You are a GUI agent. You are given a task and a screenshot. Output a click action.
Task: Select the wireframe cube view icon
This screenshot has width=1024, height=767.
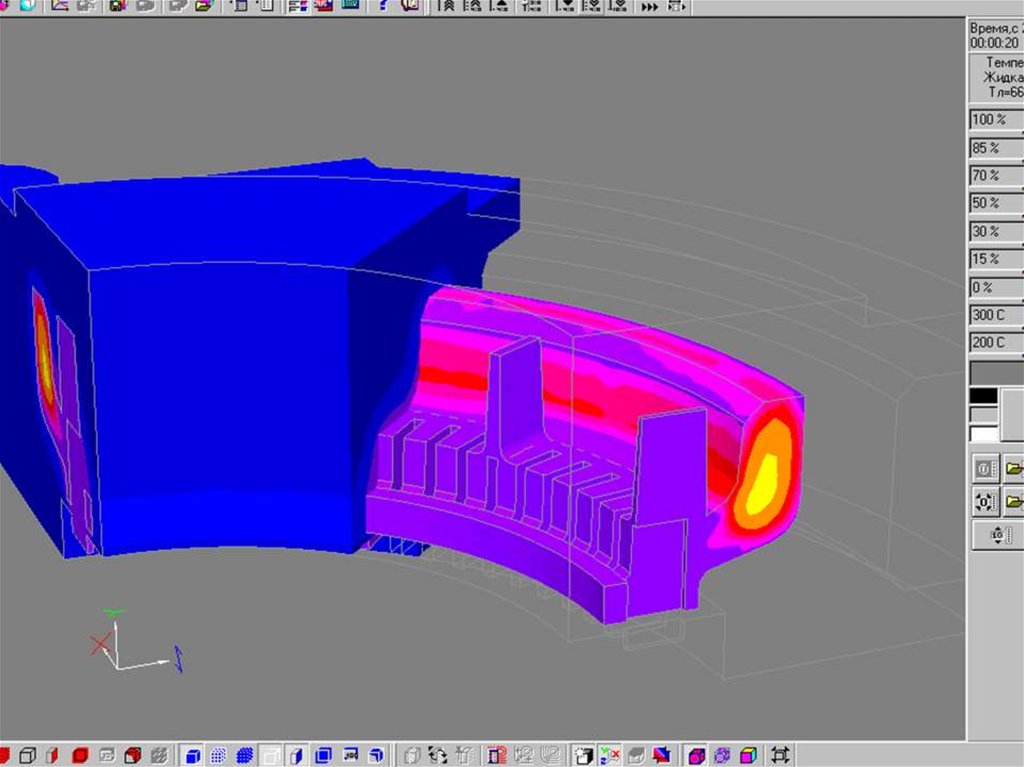pyautogui.click(x=29, y=755)
